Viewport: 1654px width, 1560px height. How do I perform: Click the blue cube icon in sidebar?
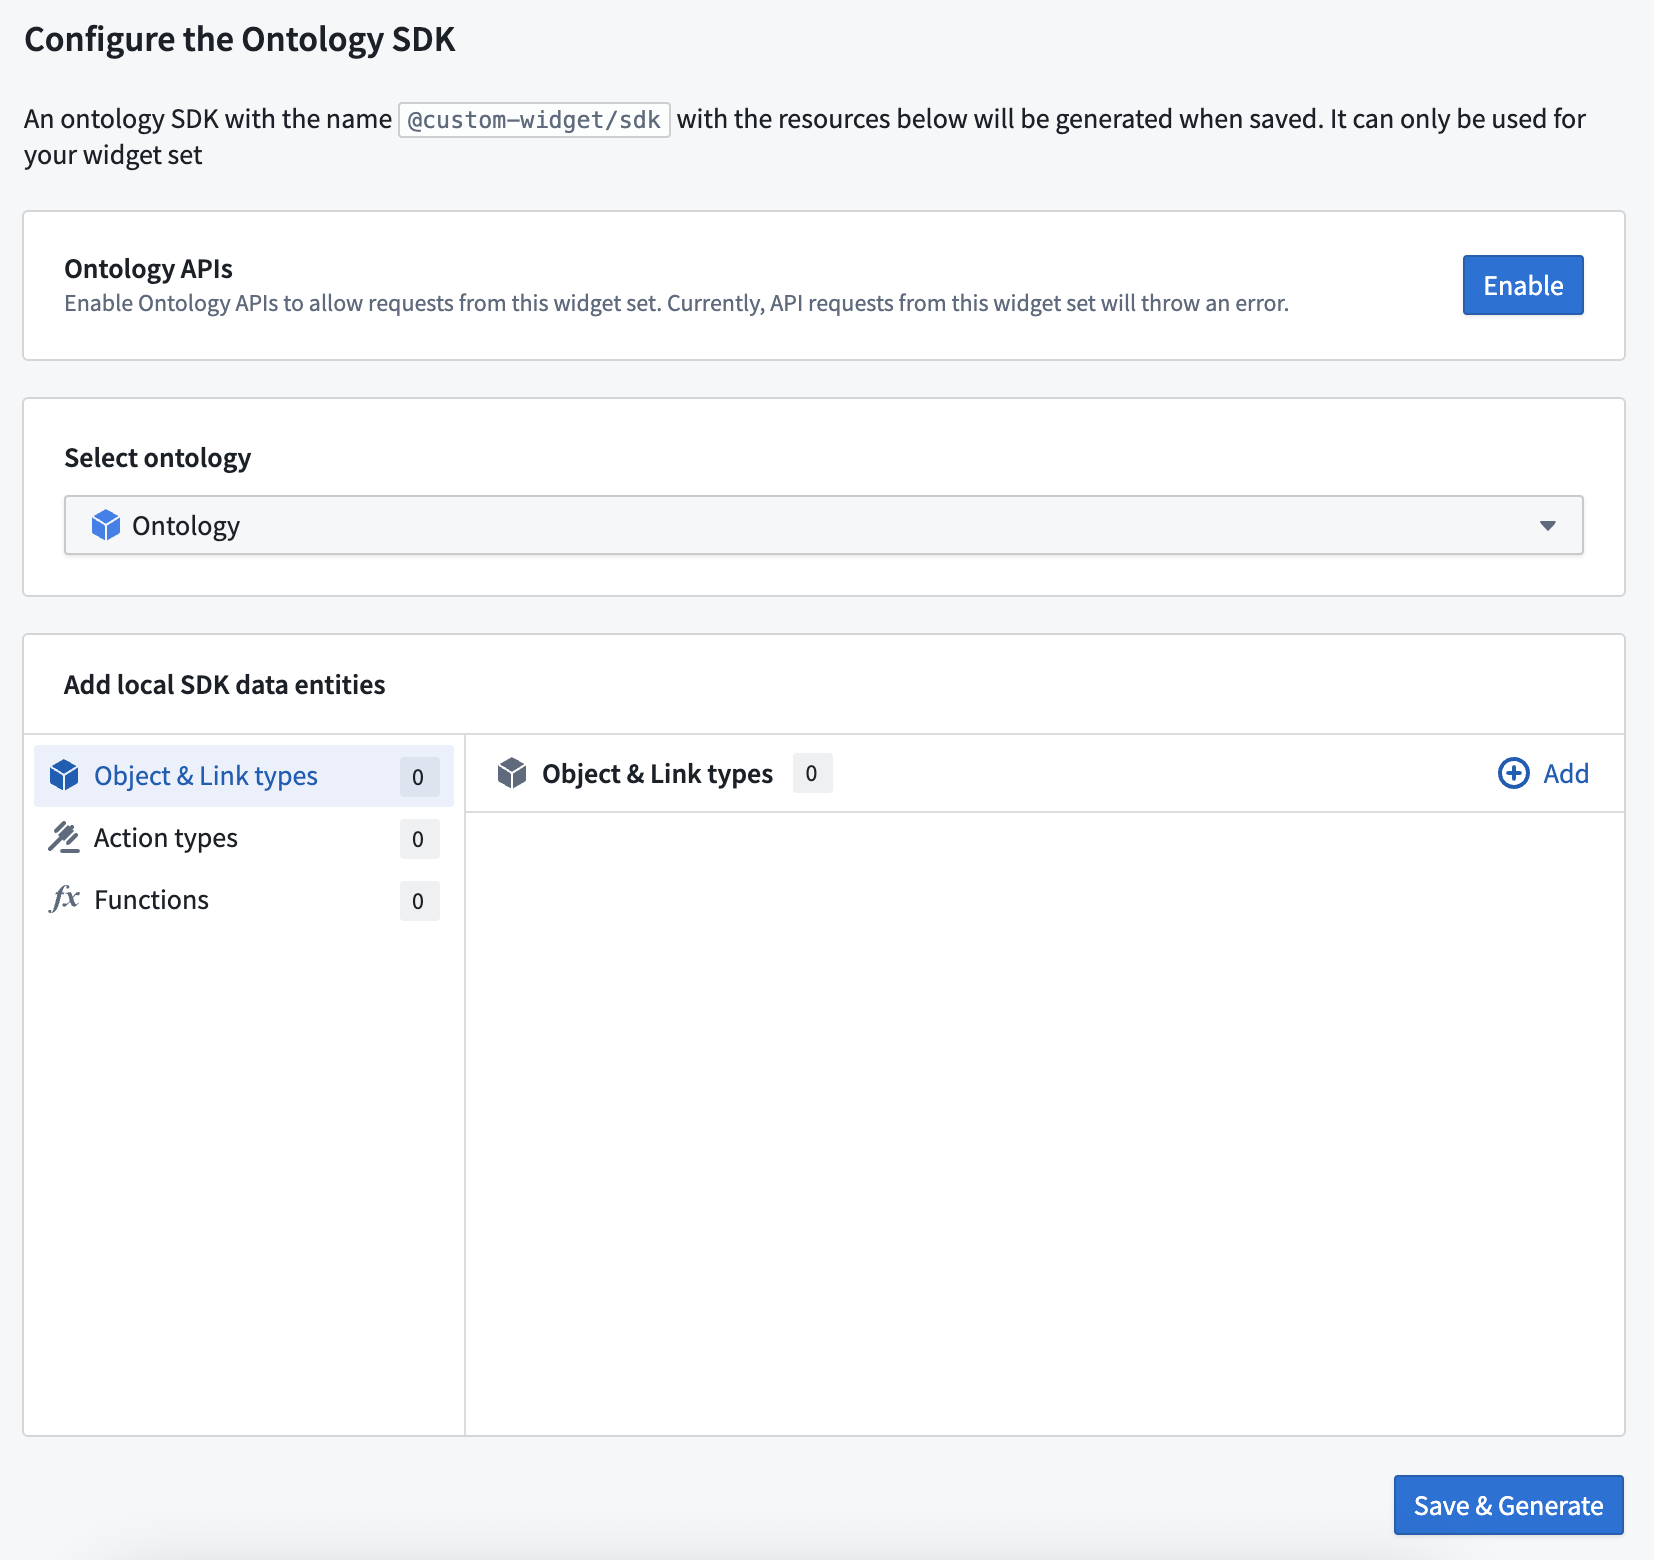[64, 775]
